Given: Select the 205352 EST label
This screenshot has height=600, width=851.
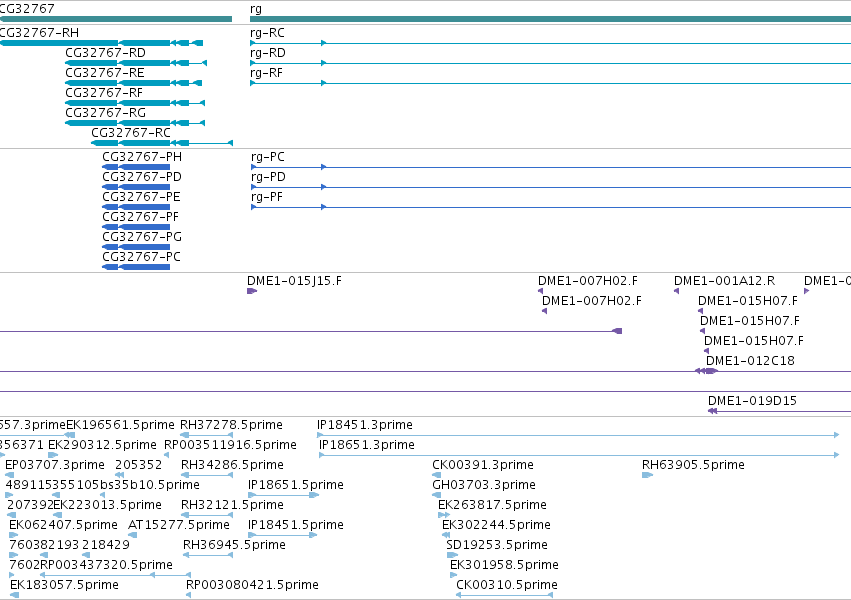Looking at the screenshot, I should 139,465.
